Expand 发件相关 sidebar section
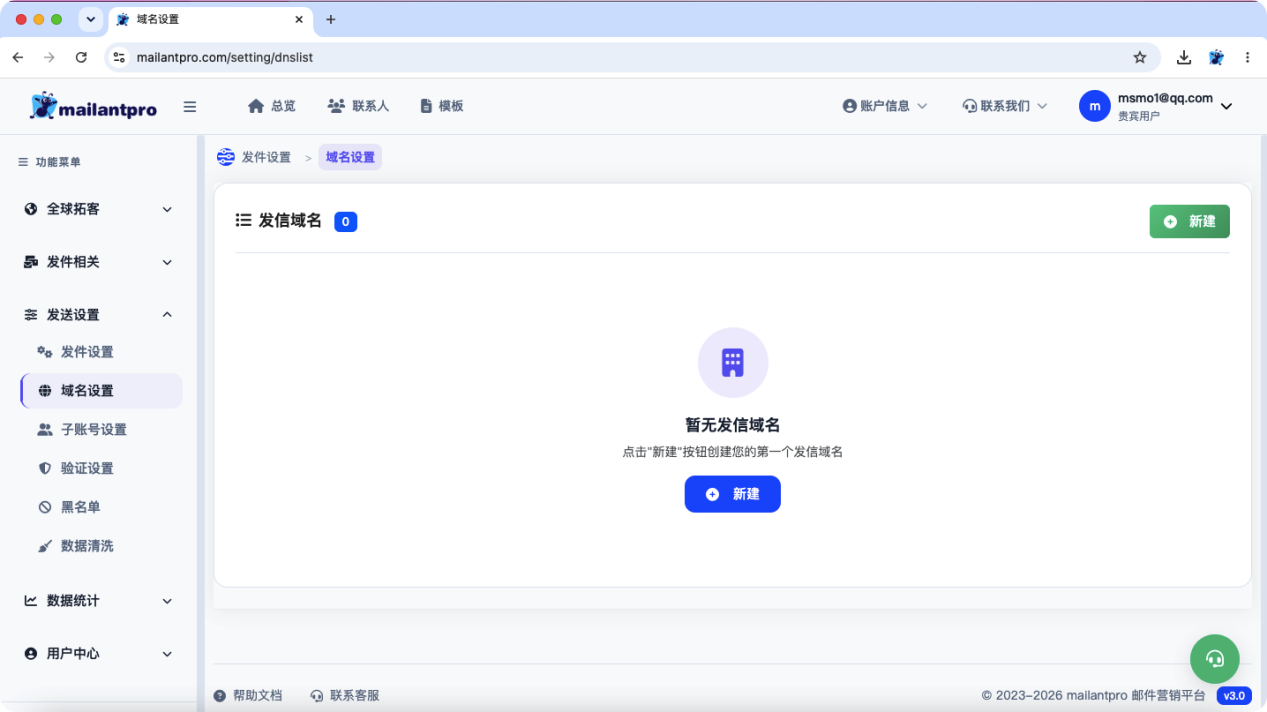The height and width of the screenshot is (712, 1267). pos(98,262)
